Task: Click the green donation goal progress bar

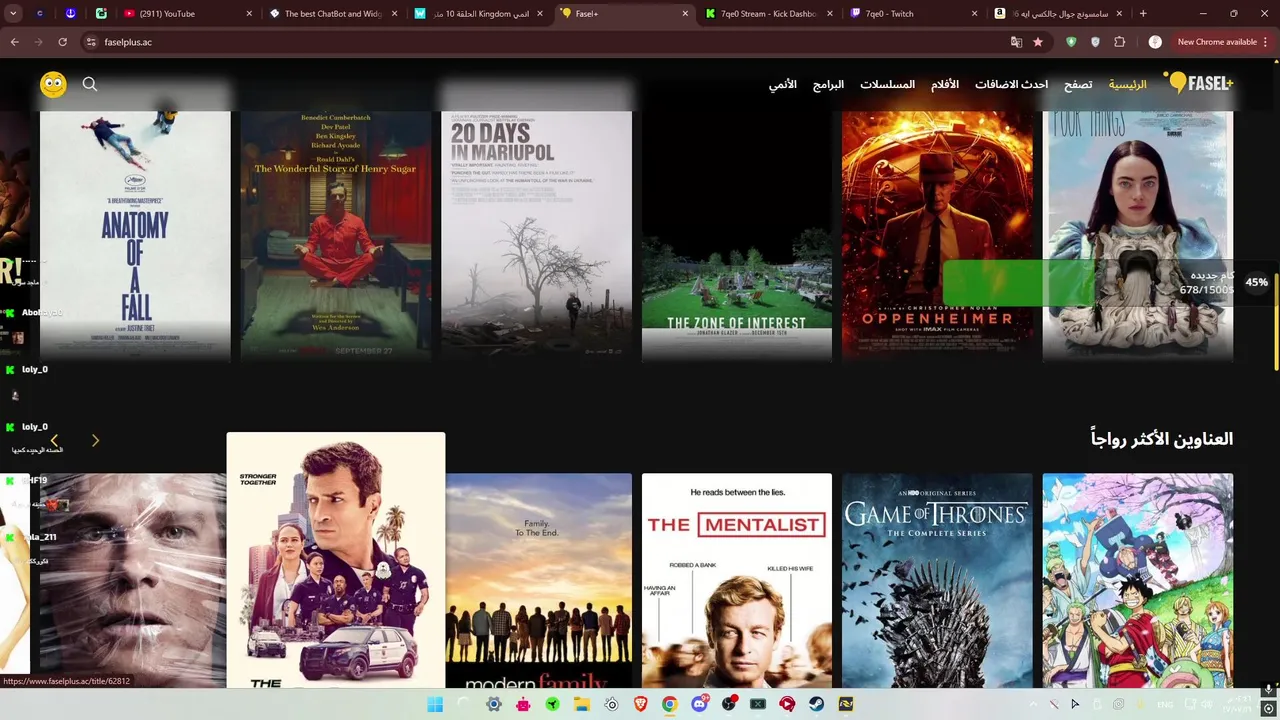Action: tap(1019, 283)
